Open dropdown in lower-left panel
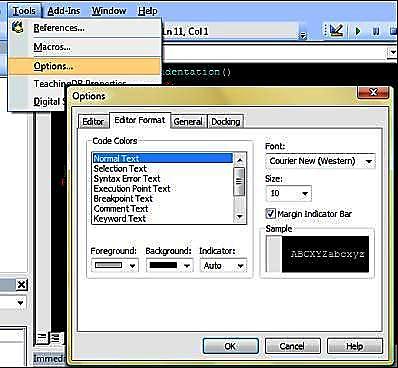Screen dimensions: 398x368 click(x=20, y=303)
